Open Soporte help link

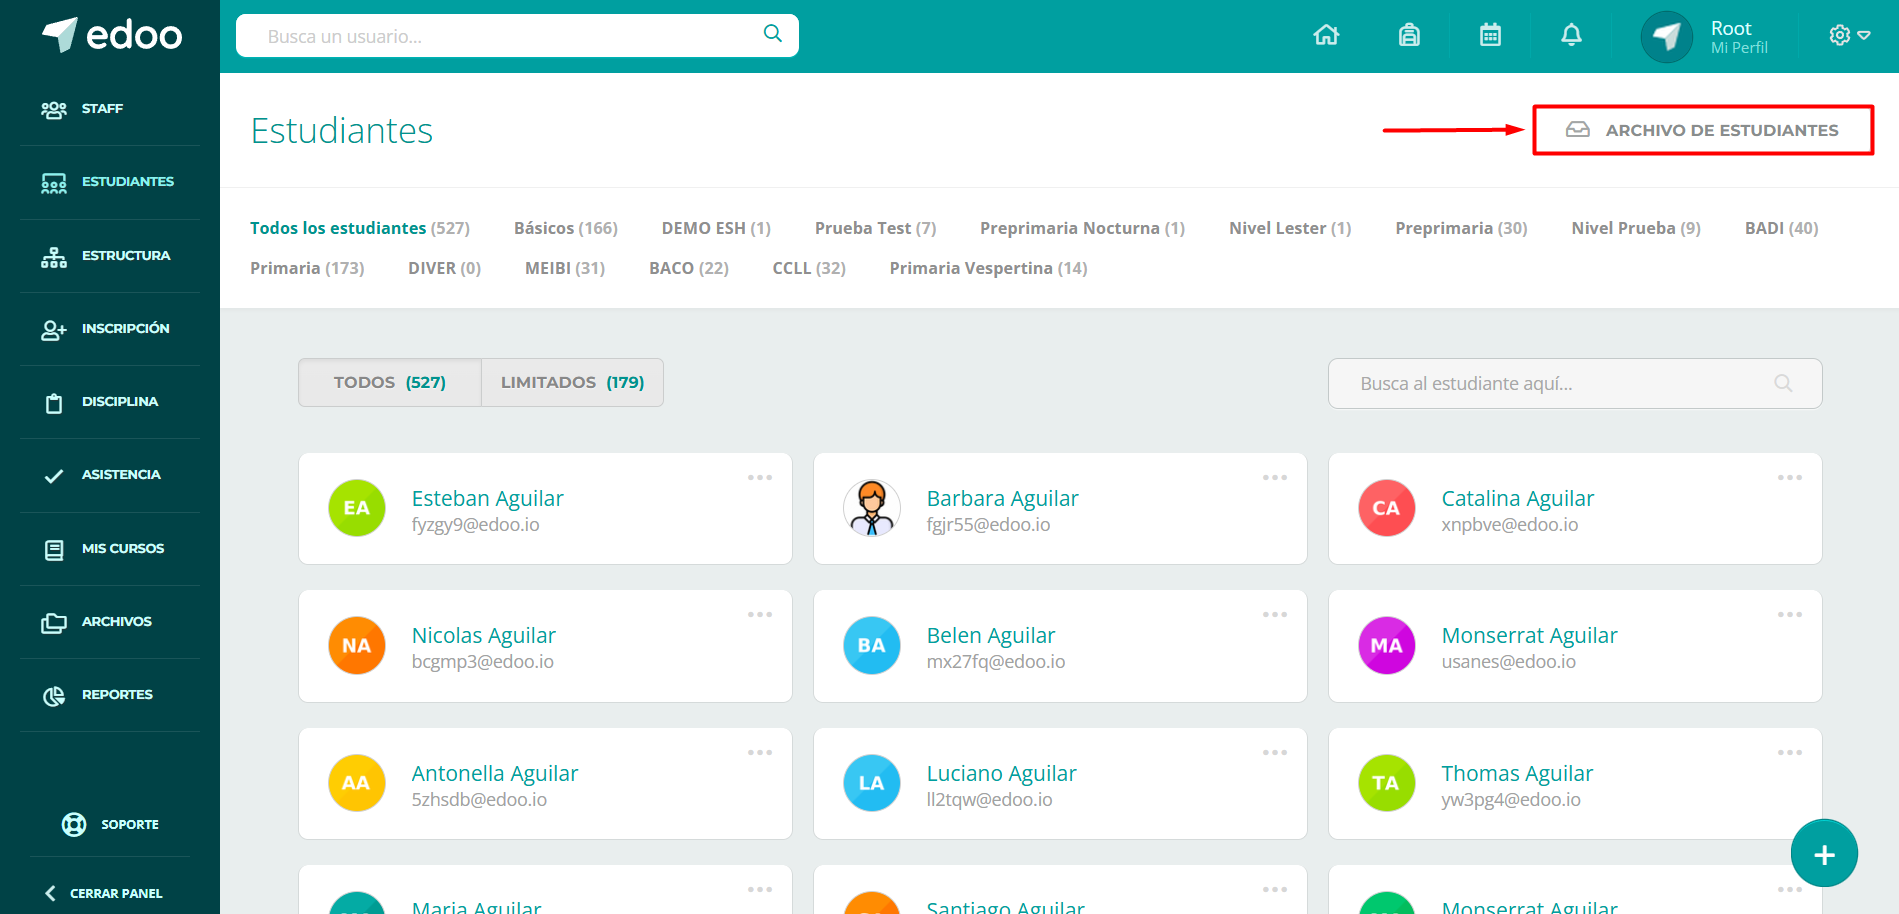[x=110, y=825]
